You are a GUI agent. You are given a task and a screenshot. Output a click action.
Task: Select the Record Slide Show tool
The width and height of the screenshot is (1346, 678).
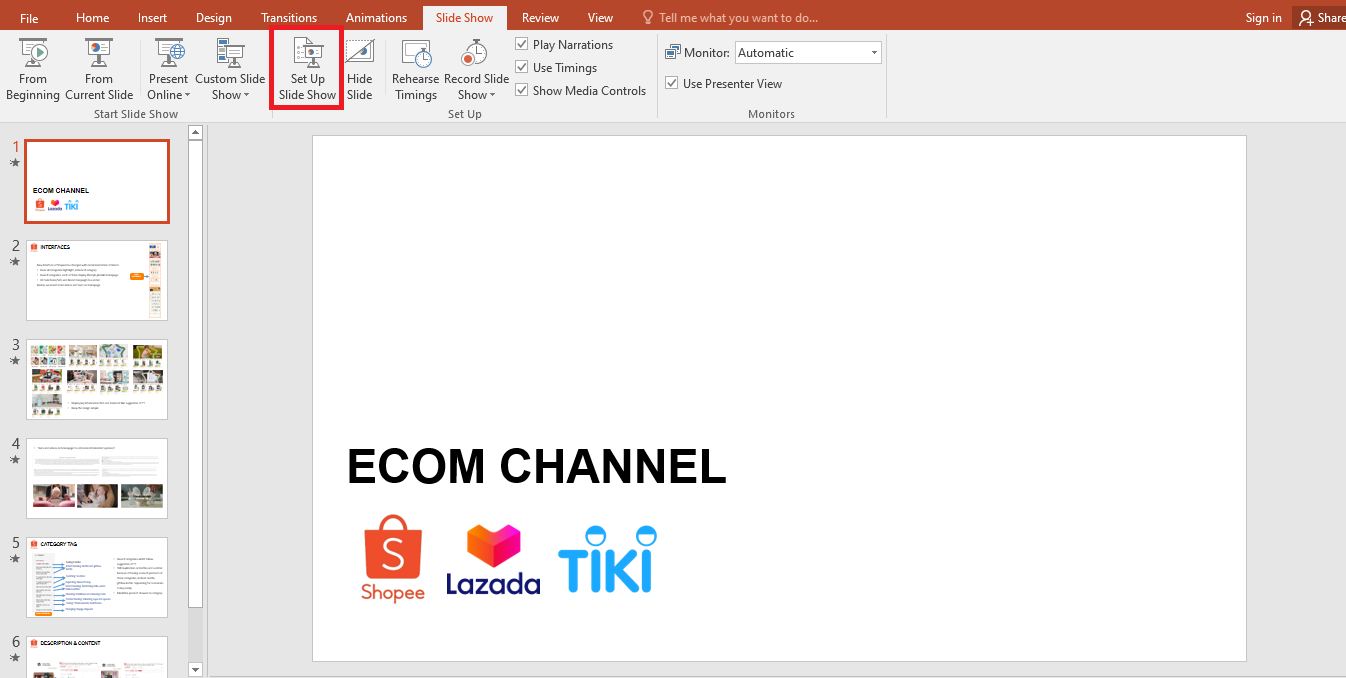[x=475, y=60]
